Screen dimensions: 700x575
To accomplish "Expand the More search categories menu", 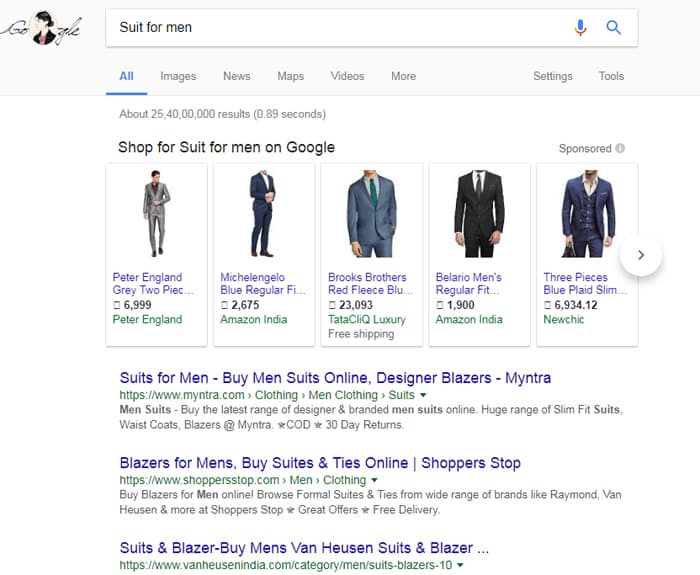I will pos(404,76).
